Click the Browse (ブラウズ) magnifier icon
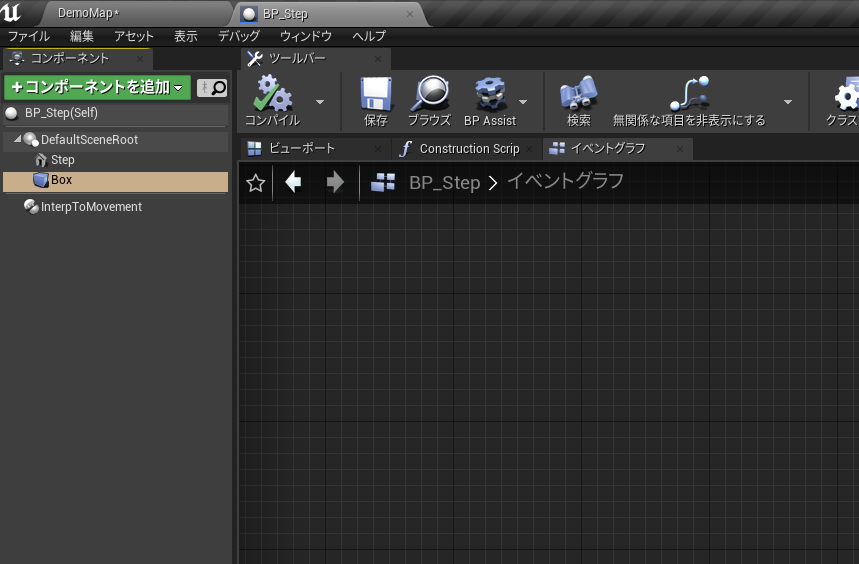Screen dimensions: 859x564 click(430, 93)
